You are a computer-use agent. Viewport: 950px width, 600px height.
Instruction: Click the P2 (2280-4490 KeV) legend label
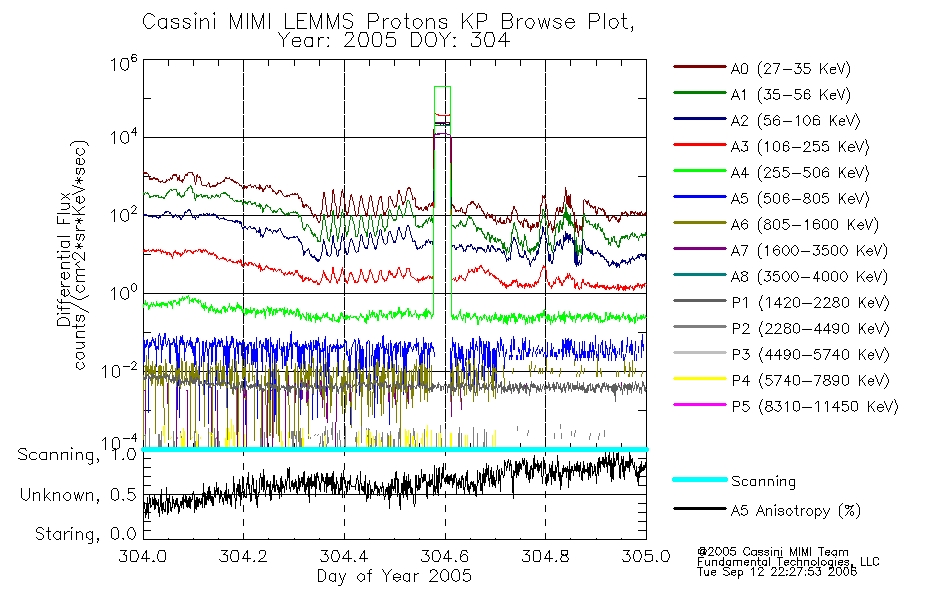[x=810, y=328]
